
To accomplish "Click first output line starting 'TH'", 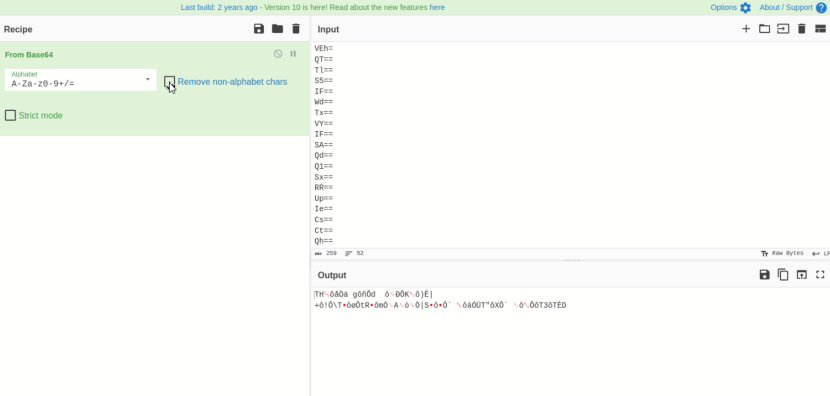I will [x=374, y=294].
